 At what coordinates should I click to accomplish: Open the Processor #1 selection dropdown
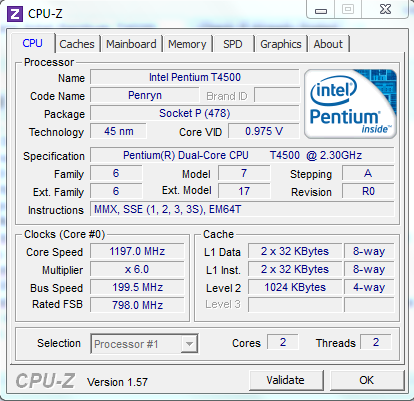(144, 344)
